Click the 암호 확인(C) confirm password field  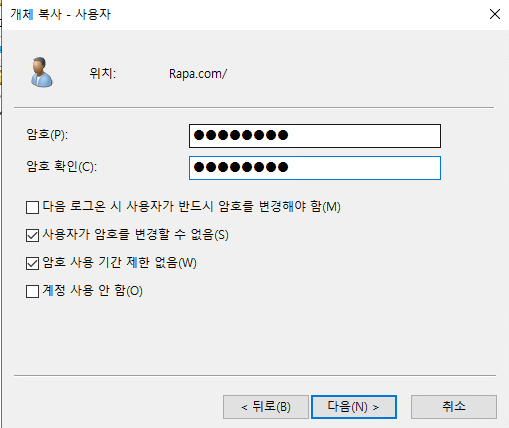tap(315, 168)
